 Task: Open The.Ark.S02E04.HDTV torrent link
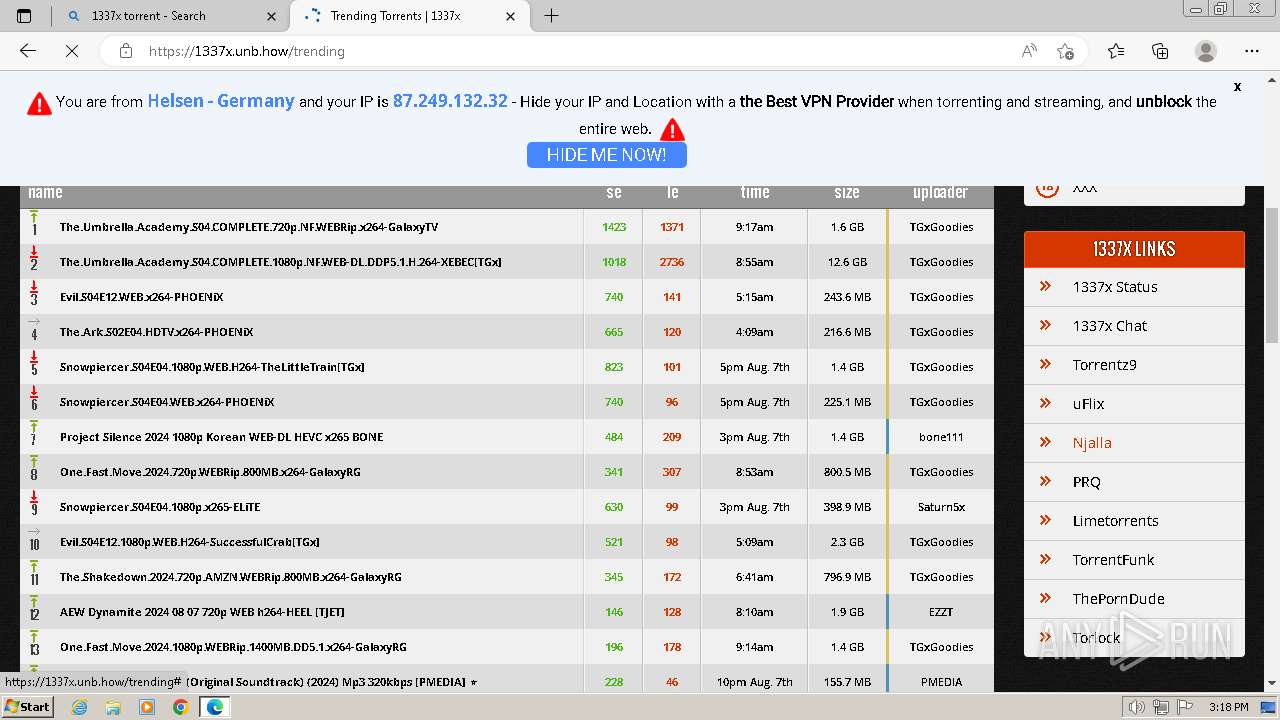coord(157,332)
